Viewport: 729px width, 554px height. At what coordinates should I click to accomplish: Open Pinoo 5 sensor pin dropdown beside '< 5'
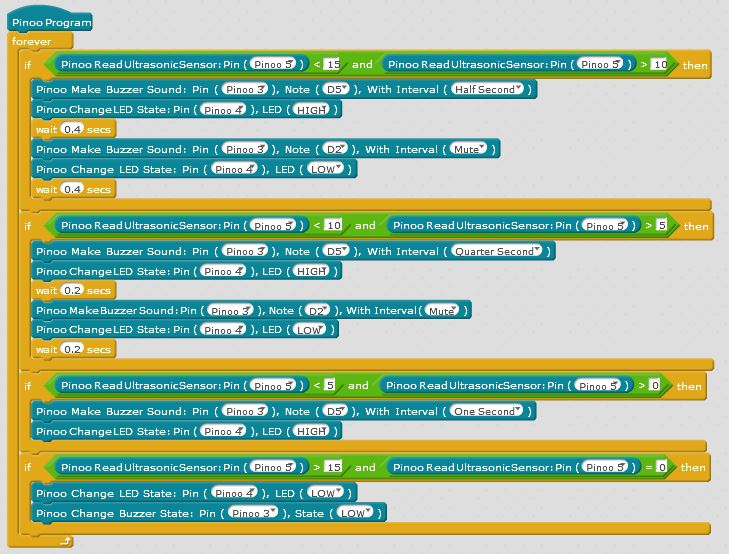[273, 385]
